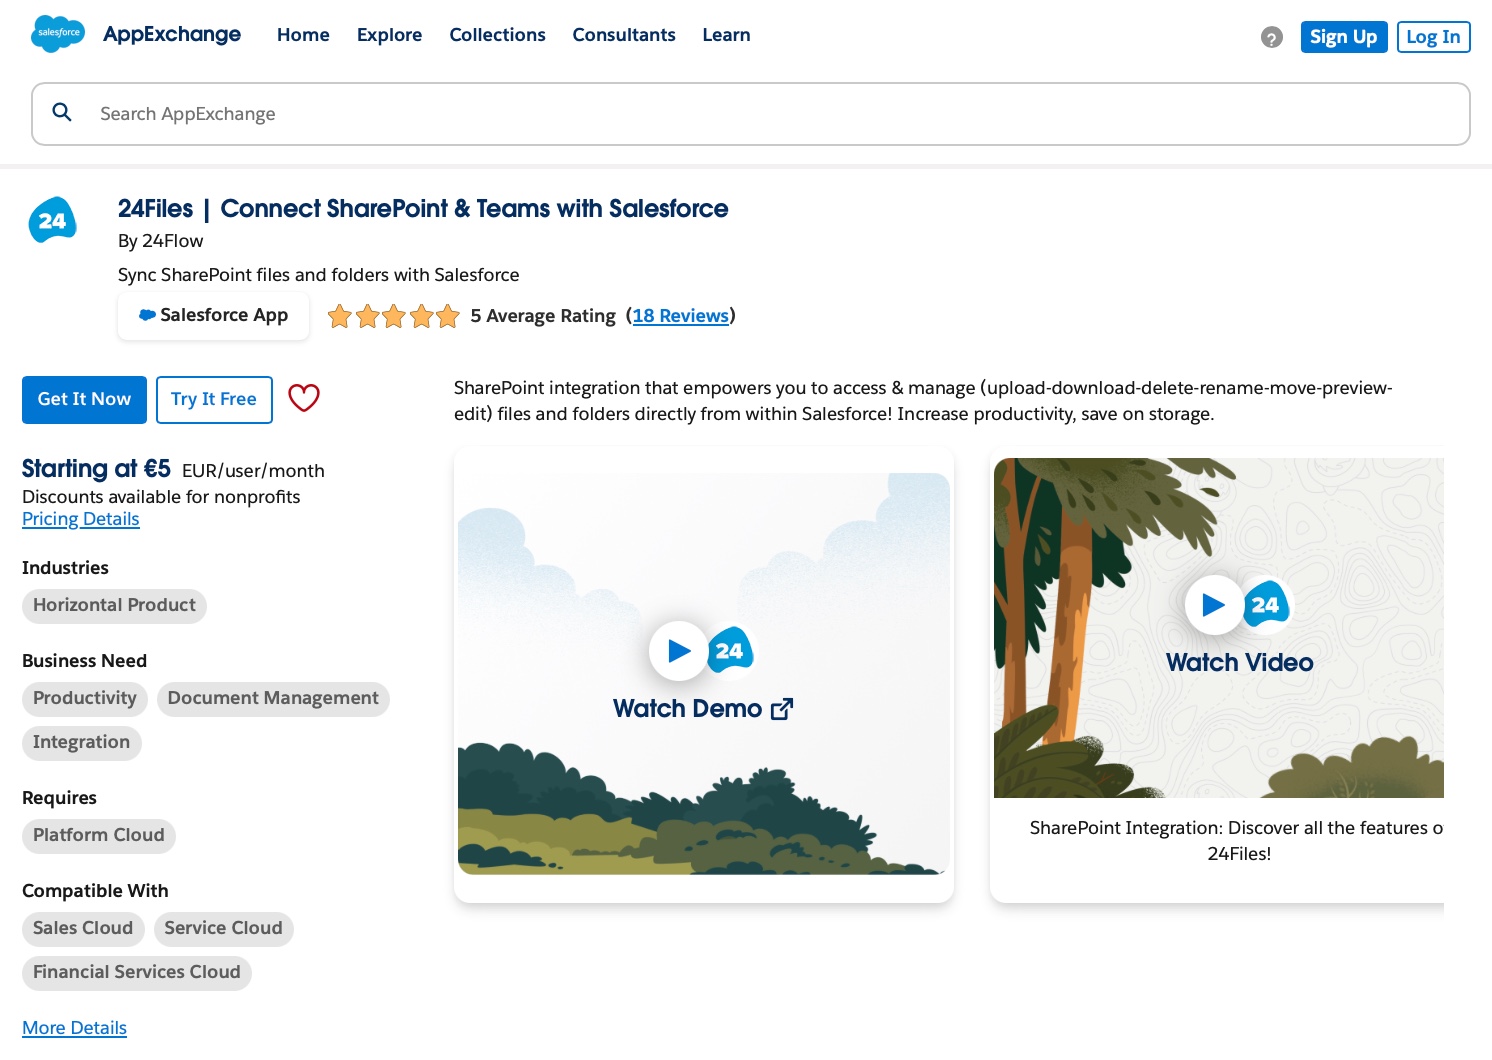Screen dimensions: 1492x1060
Task: Open the 18 Reviews link
Action: click(x=681, y=315)
